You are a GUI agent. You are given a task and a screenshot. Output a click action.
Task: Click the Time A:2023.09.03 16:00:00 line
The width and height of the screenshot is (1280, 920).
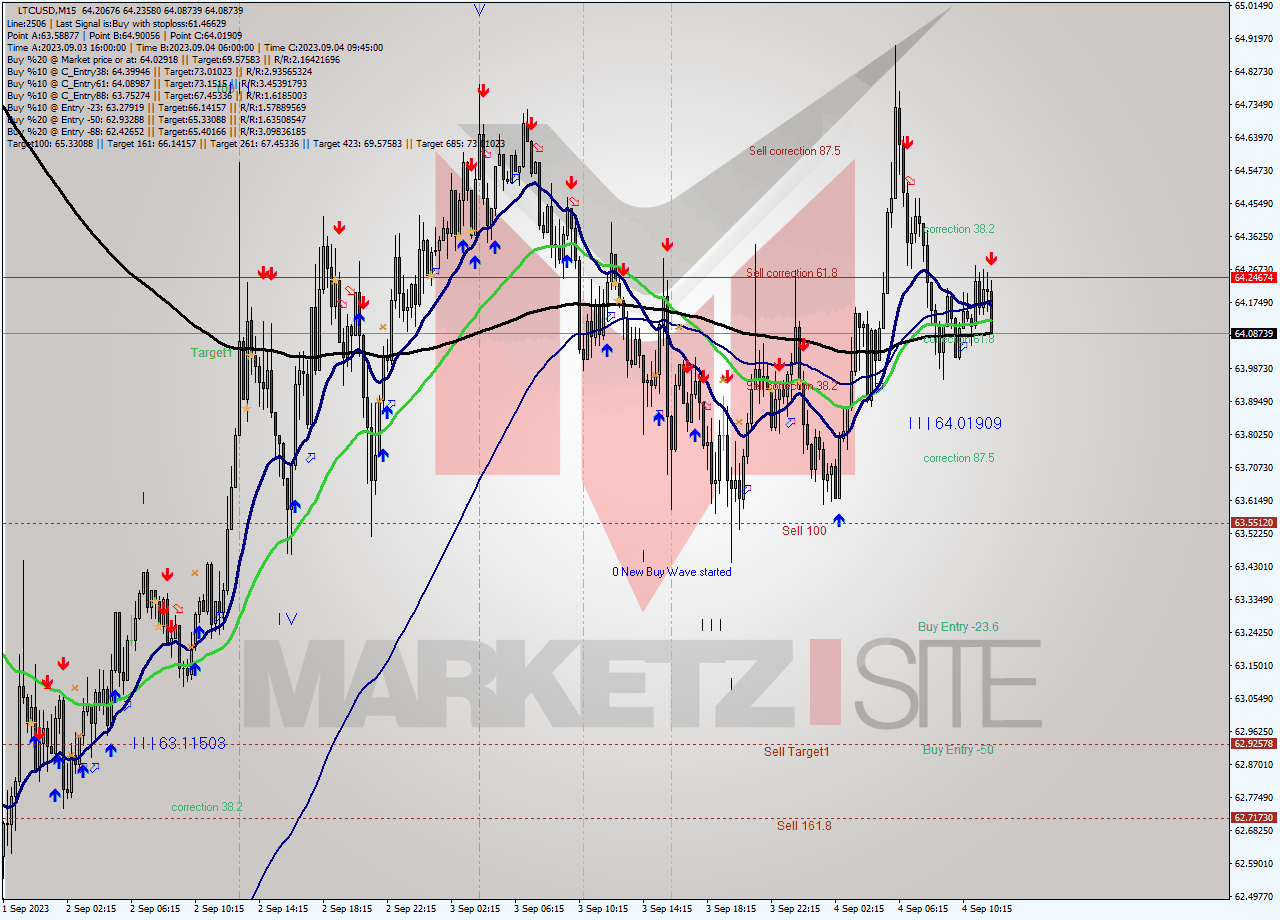pos(195,47)
